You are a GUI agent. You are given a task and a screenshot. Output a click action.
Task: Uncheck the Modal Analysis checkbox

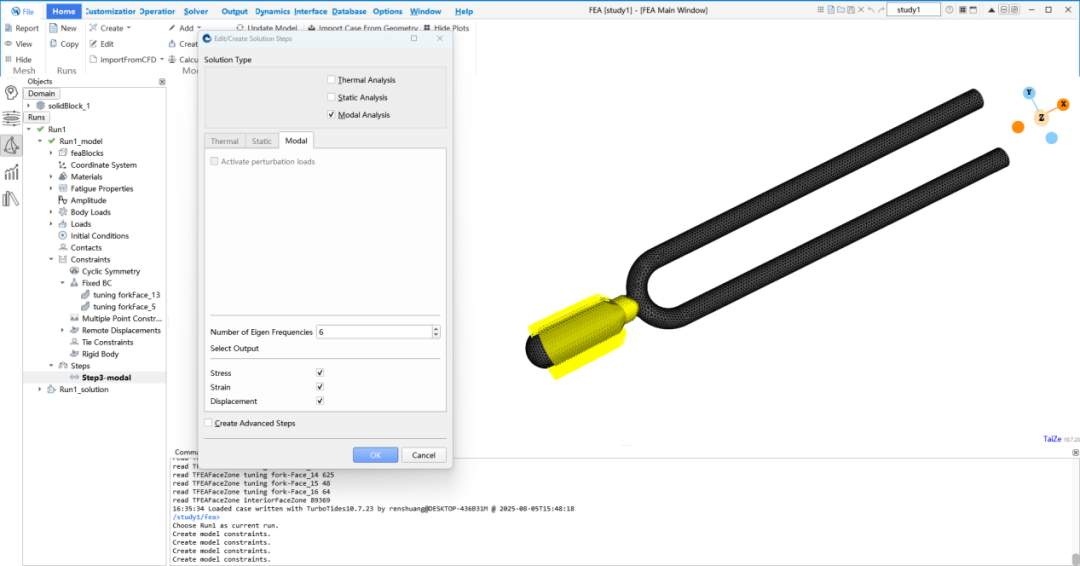coord(331,114)
